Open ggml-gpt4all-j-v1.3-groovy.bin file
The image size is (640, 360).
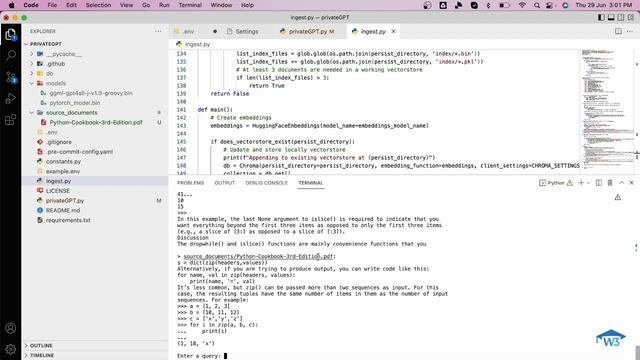pyautogui.click(x=91, y=93)
